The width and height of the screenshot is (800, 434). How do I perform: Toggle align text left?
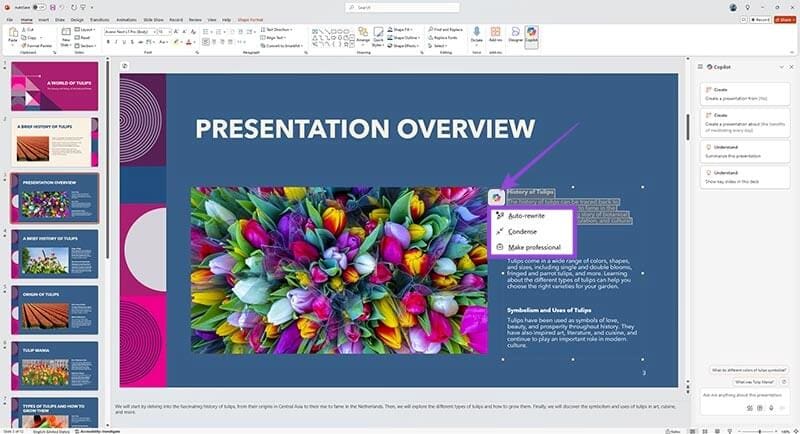(x=206, y=42)
